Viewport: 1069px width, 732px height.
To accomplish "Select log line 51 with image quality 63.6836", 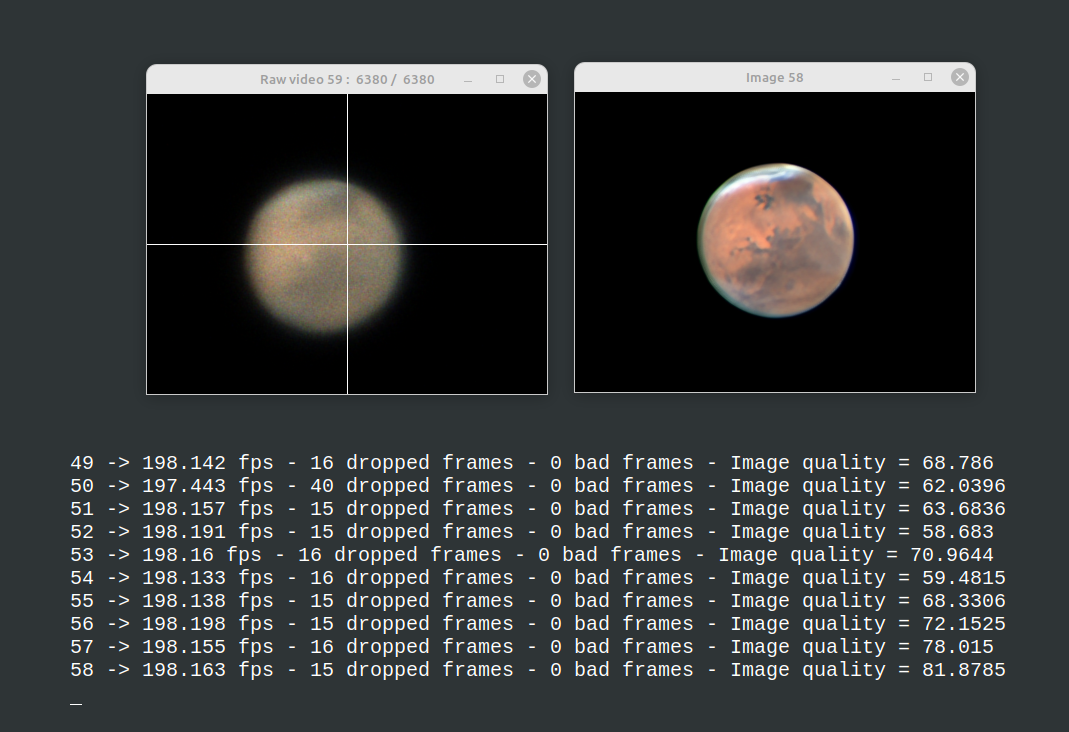I will [538, 509].
